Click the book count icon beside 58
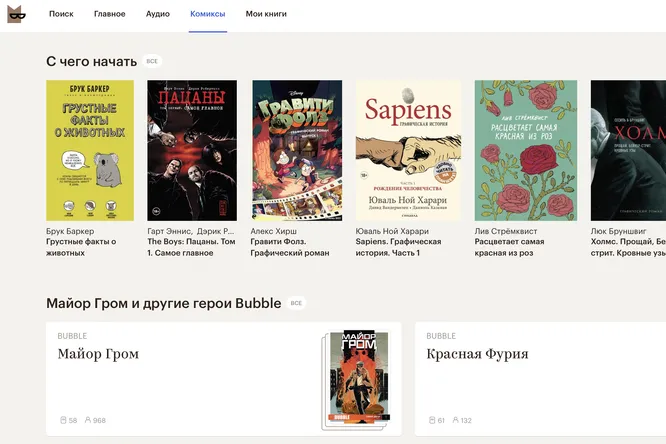 [63, 420]
